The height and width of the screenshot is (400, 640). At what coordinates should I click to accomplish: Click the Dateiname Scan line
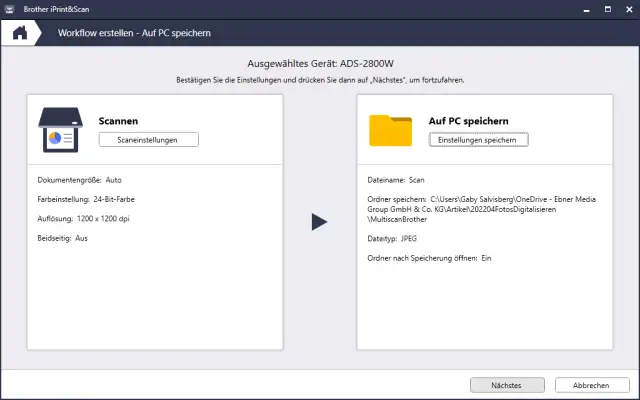click(x=397, y=180)
